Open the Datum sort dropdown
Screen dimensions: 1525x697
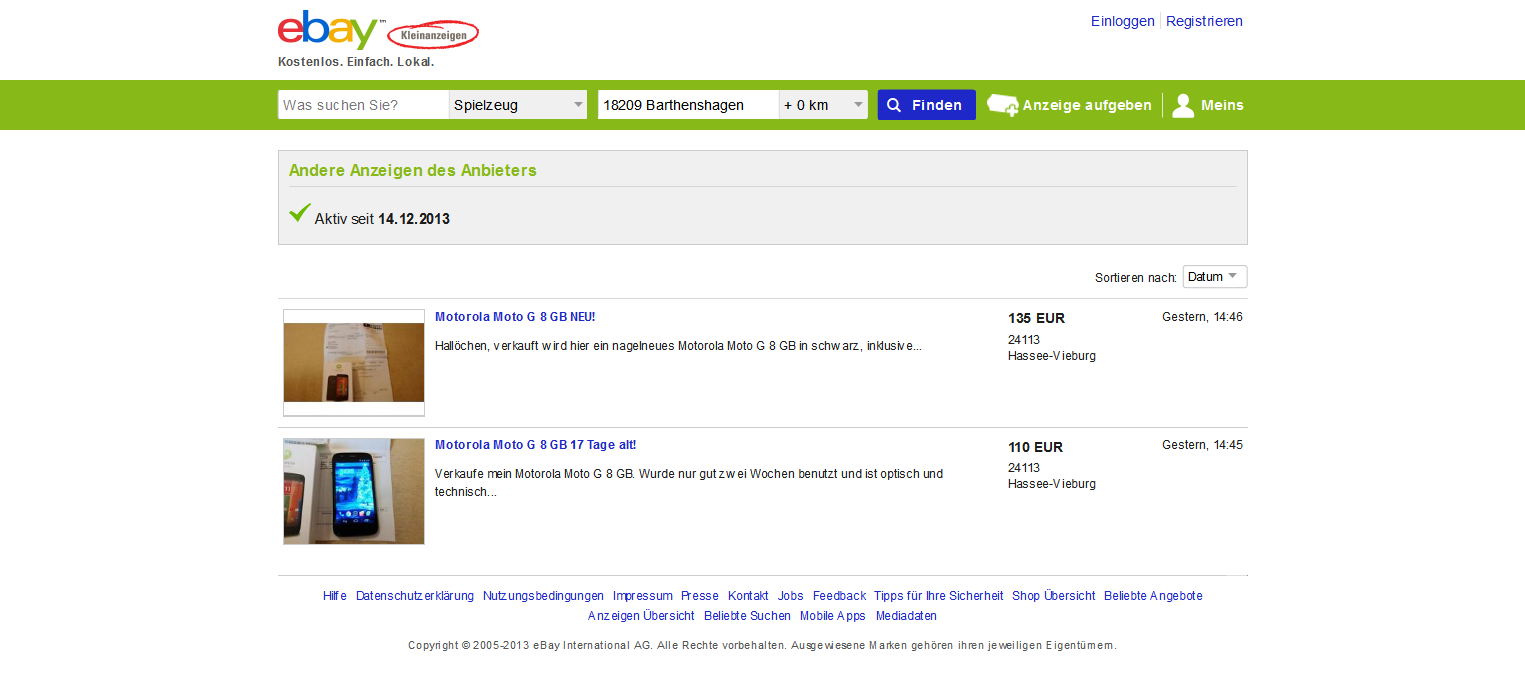coord(1215,277)
